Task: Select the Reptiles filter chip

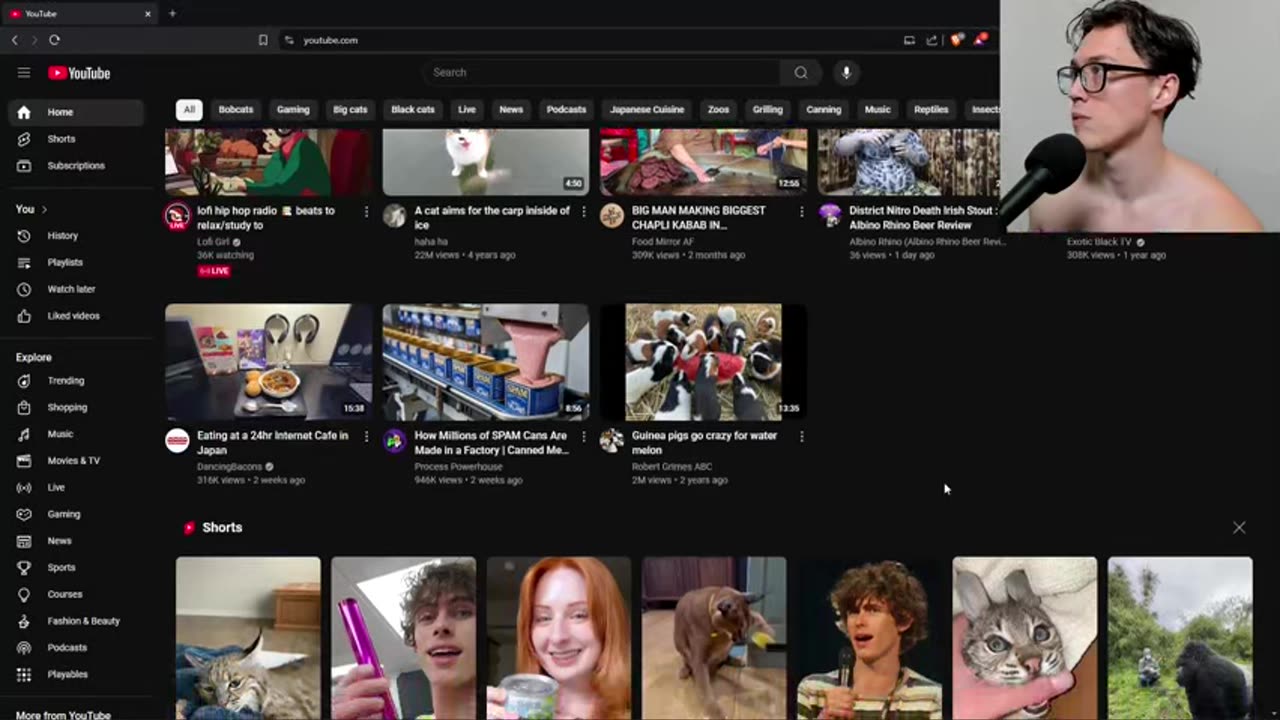Action: (931, 110)
